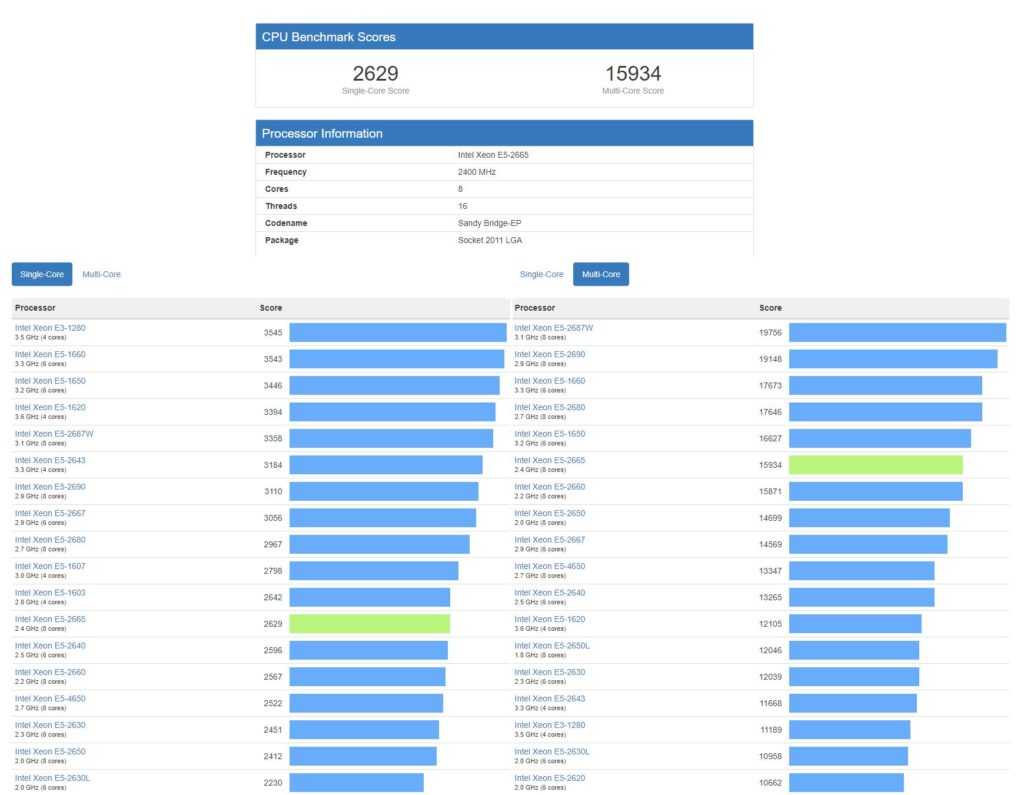
Task: Select the score value "2642"
Action: [273, 597]
